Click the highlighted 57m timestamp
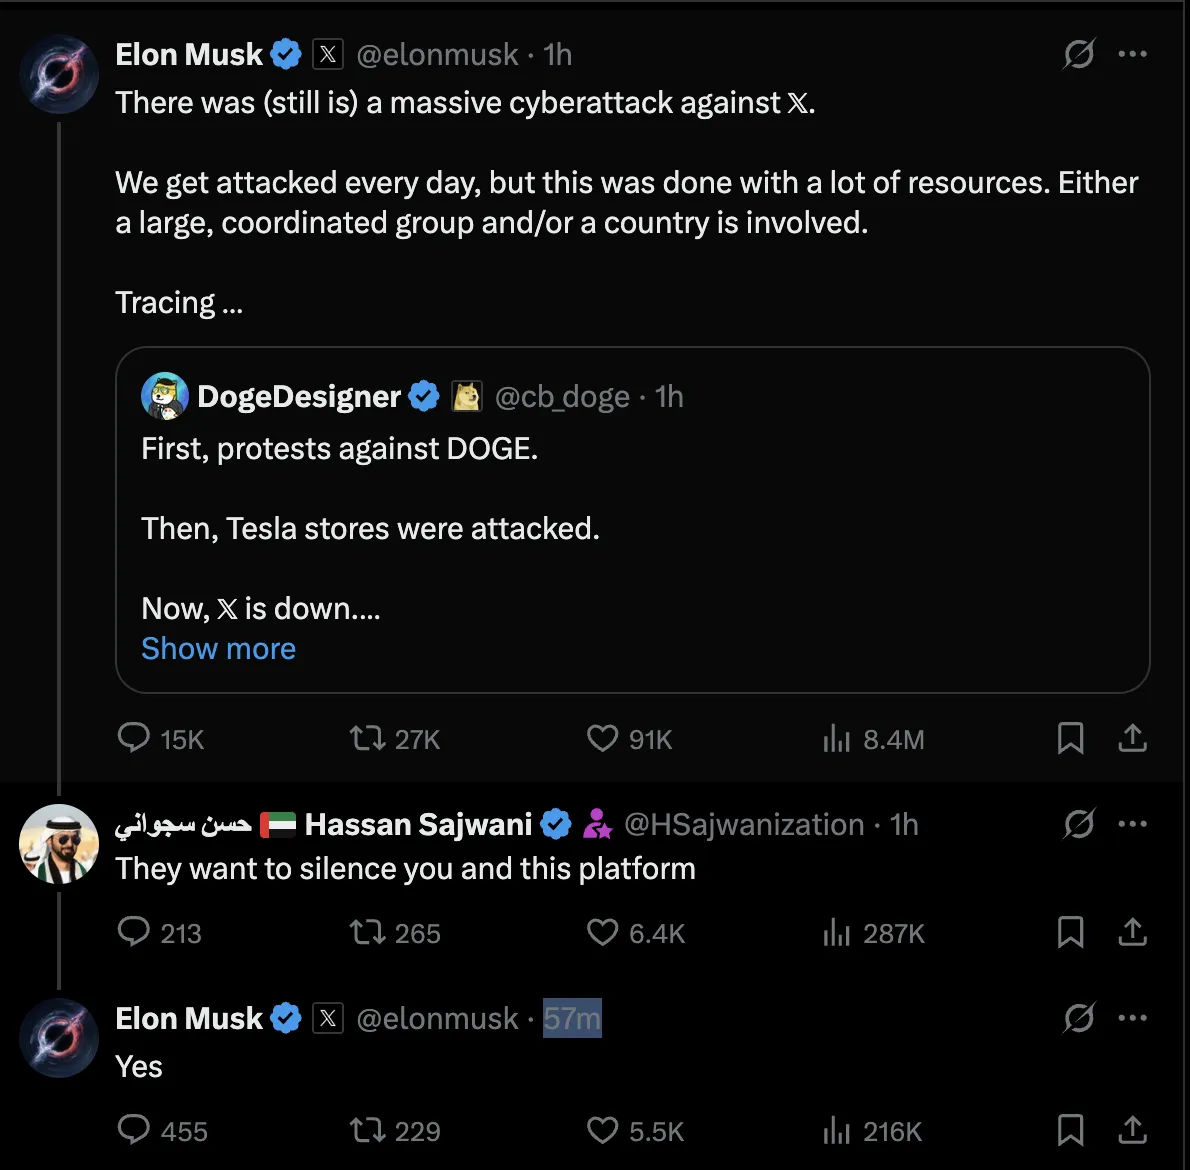This screenshot has width=1190, height=1170. click(572, 1018)
